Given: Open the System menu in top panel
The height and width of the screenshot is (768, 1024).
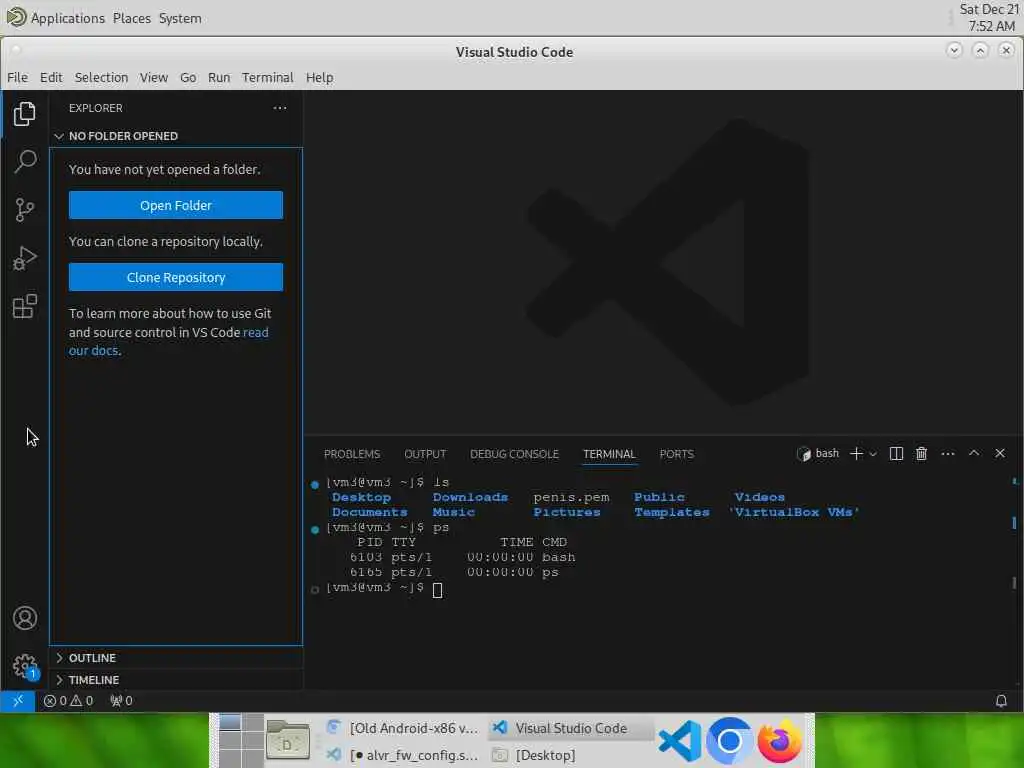Looking at the screenshot, I should [180, 18].
